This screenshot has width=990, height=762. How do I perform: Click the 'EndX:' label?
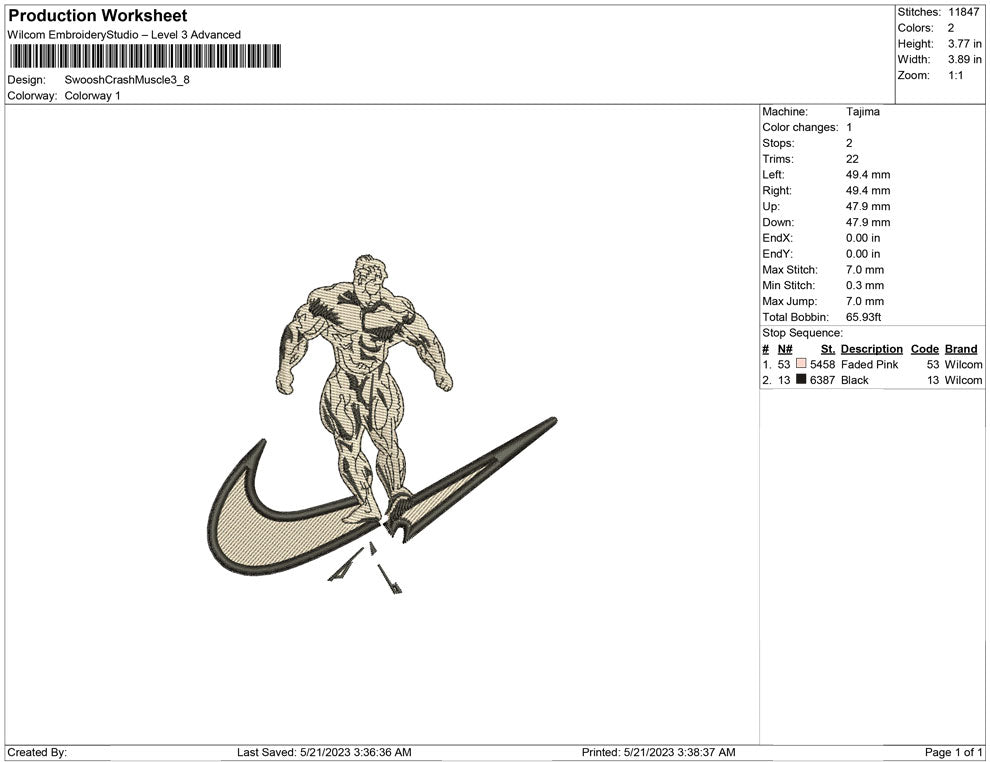(777, 237)
